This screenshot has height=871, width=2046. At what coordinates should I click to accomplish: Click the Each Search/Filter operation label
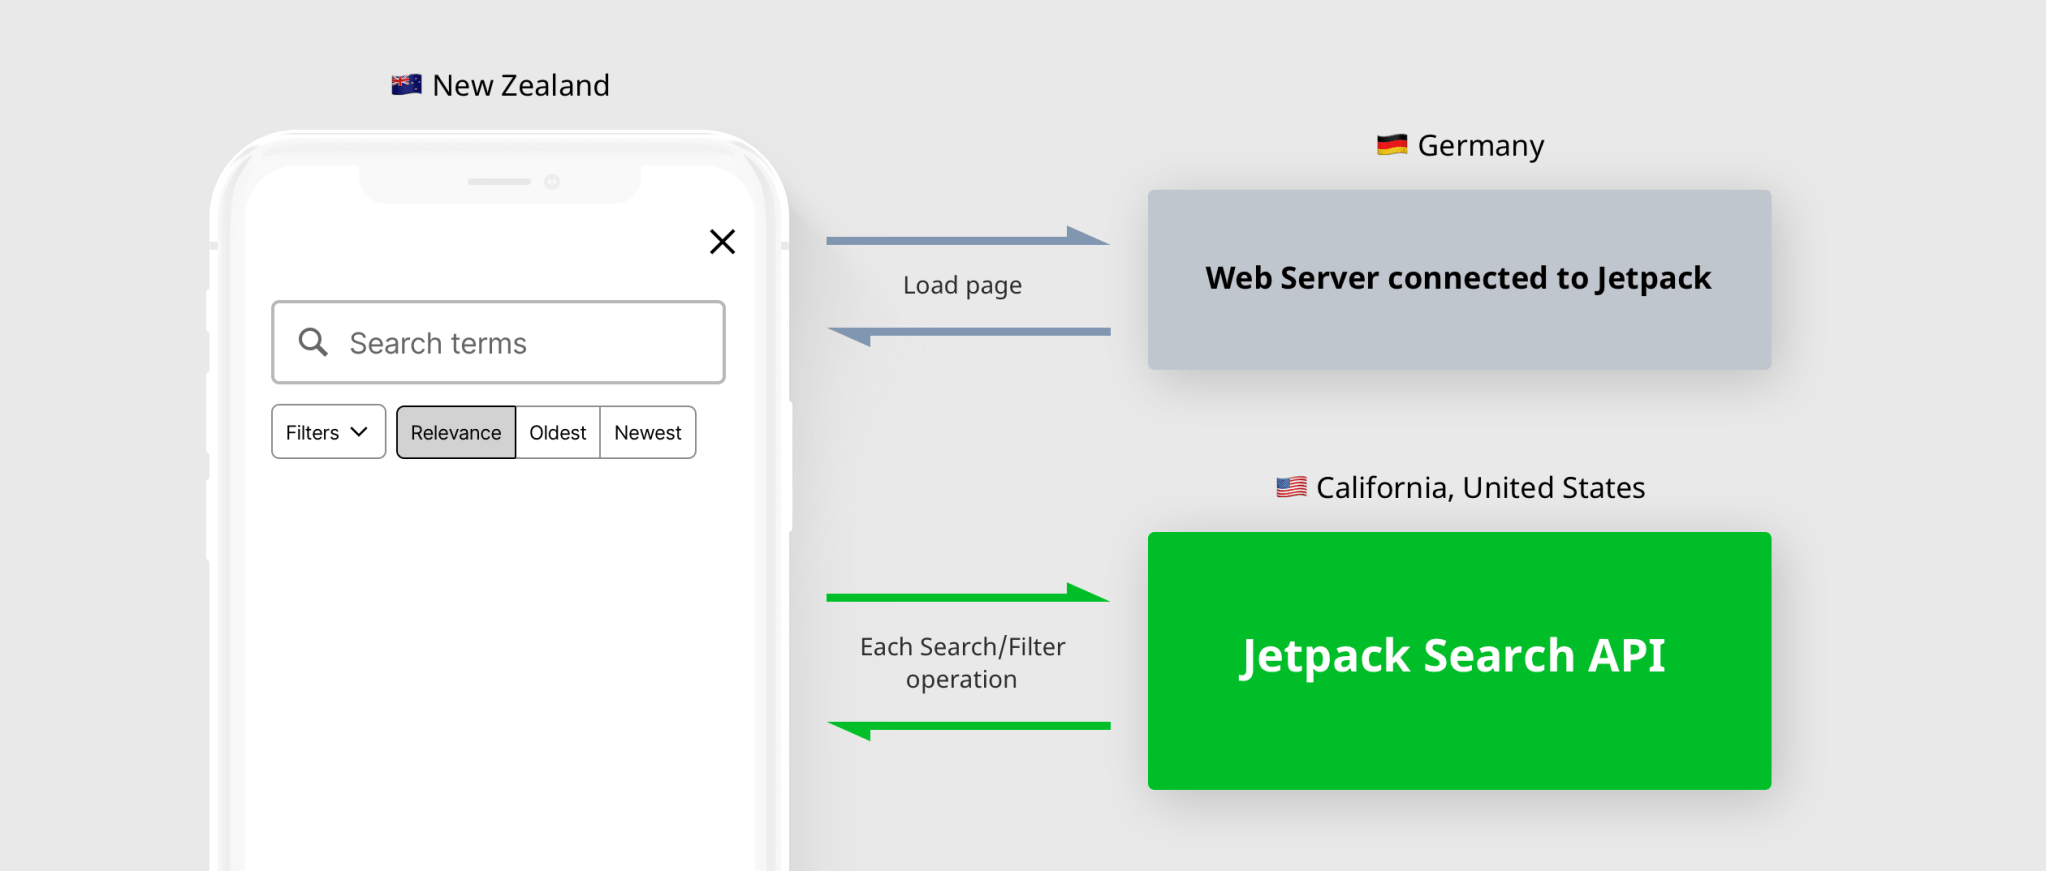(x=962, y=662)
